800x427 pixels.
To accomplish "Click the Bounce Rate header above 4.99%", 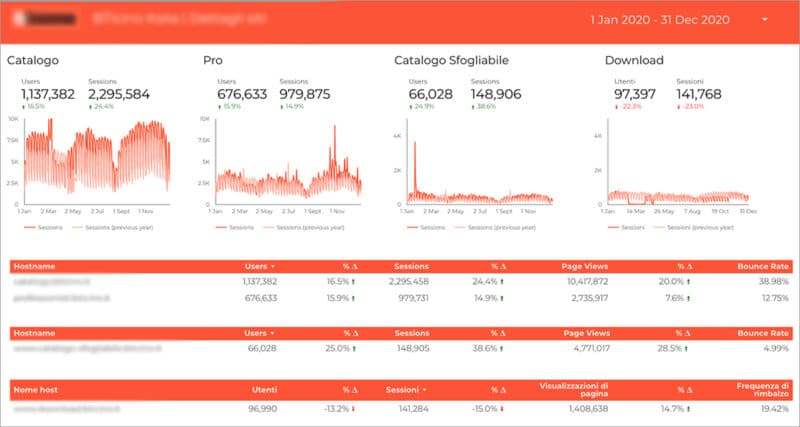I will (x=763, y=333).
